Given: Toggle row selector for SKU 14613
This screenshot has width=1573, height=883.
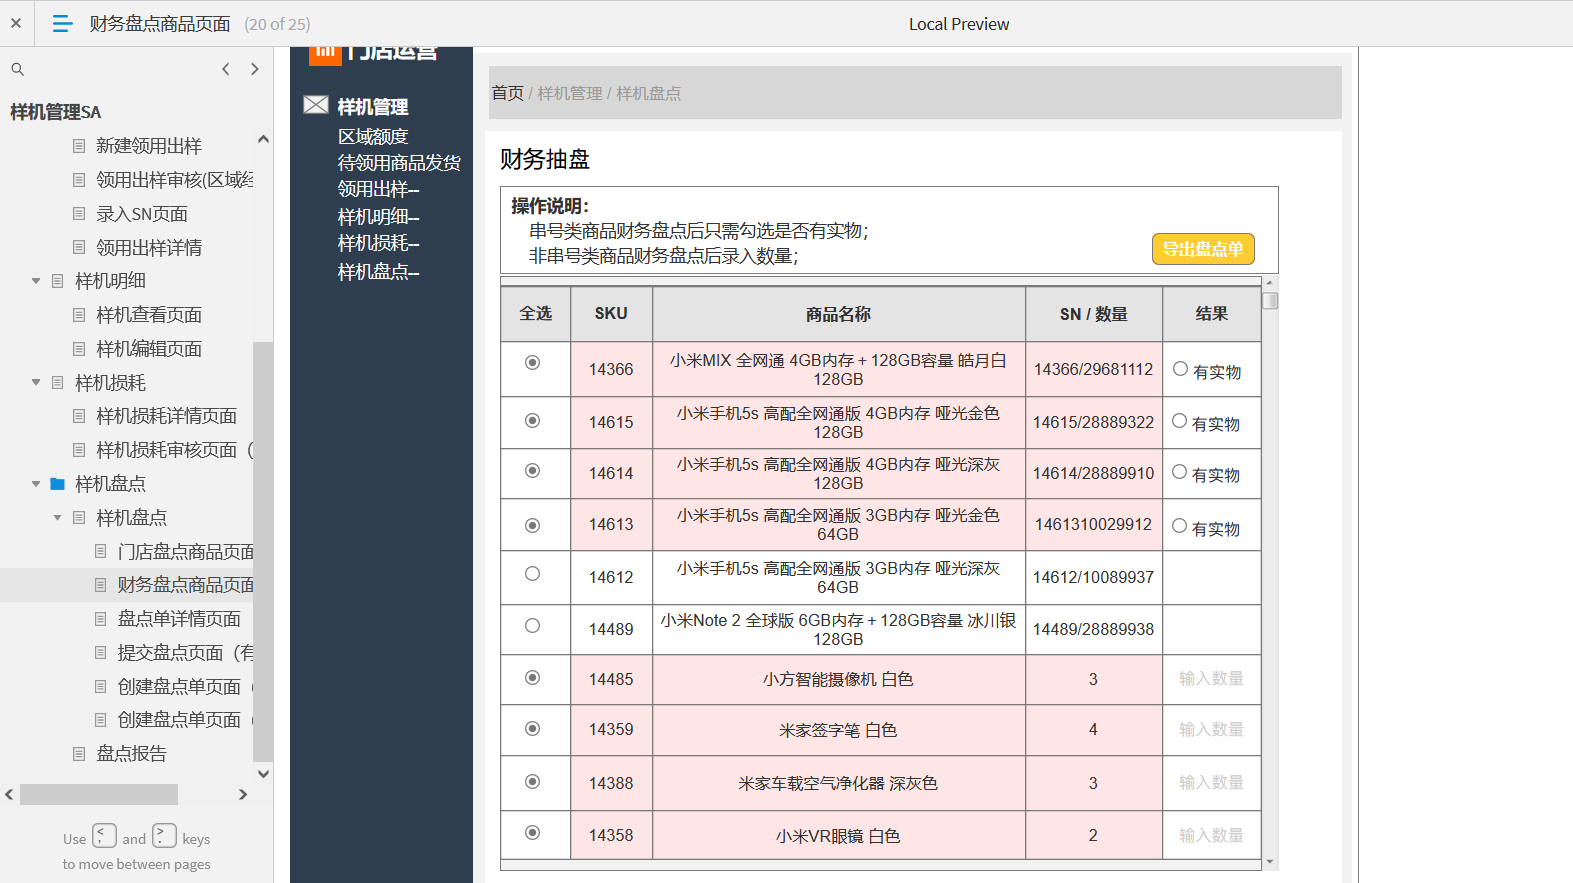Looking at the screenshot, I should (x=533, y=526).
